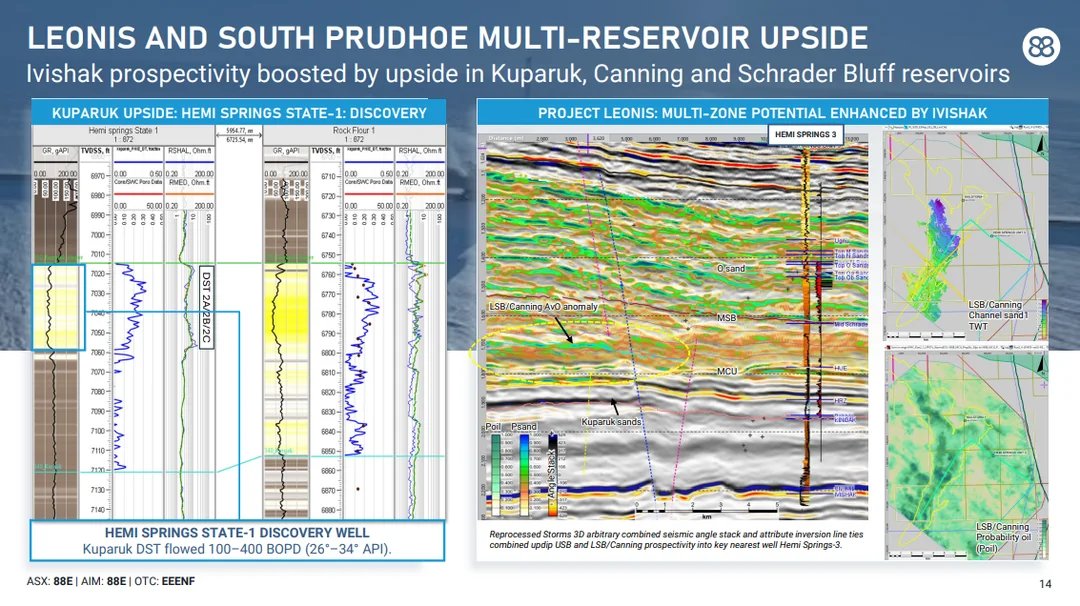
Task: Click the 'KUPARUK UPSIDE: HEMI SPRINGS STATE-1: DISCOVERY' header
Action: tap(239, 113)
